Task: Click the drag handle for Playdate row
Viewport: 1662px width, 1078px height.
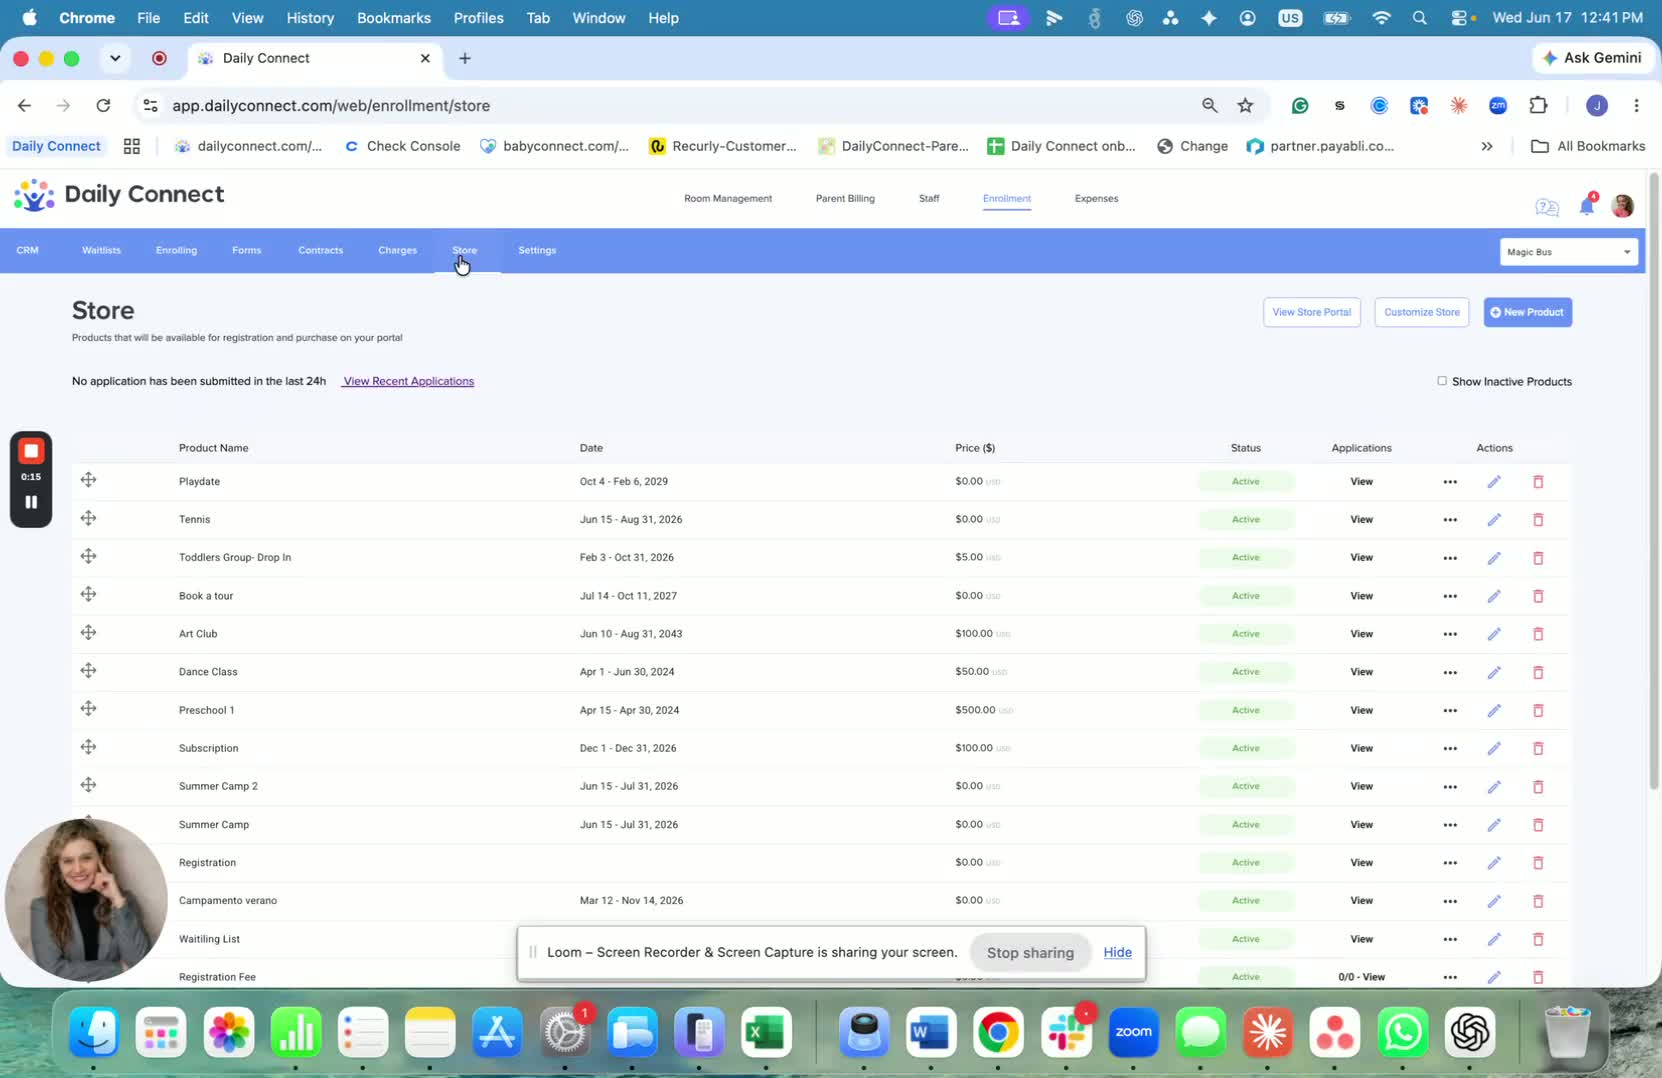Action: click(x=89, y=480)
